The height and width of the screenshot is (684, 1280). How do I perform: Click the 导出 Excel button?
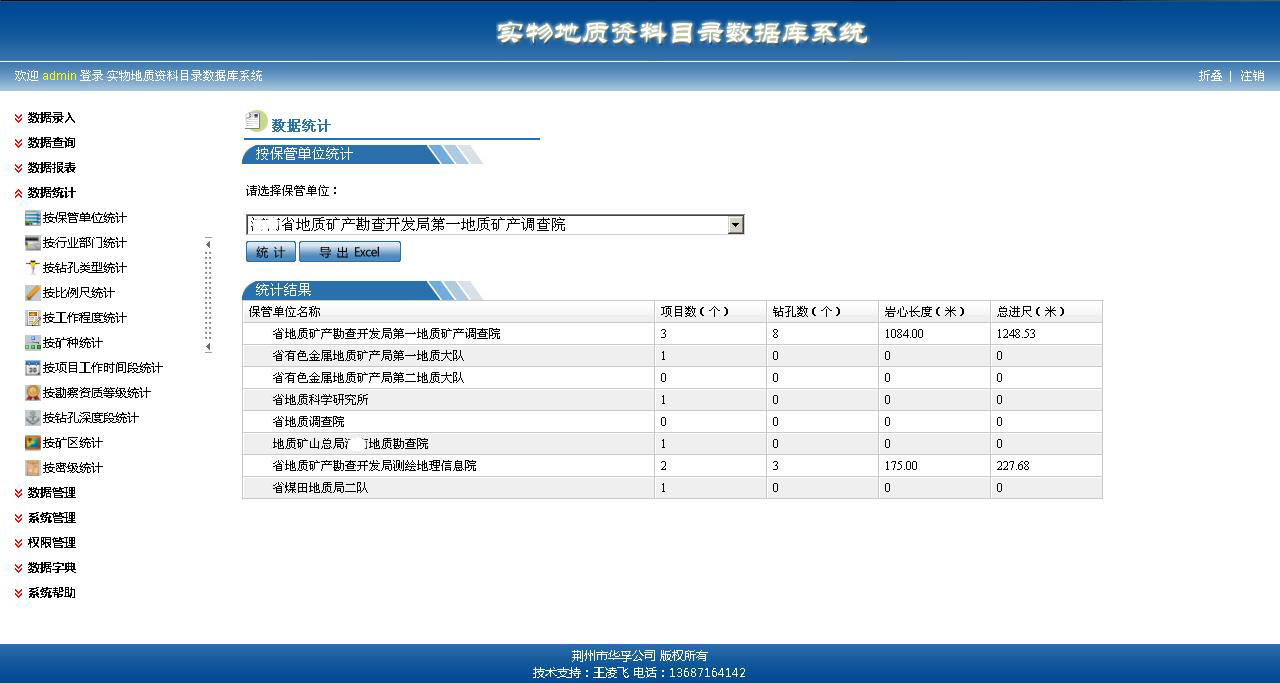[349, 251]
